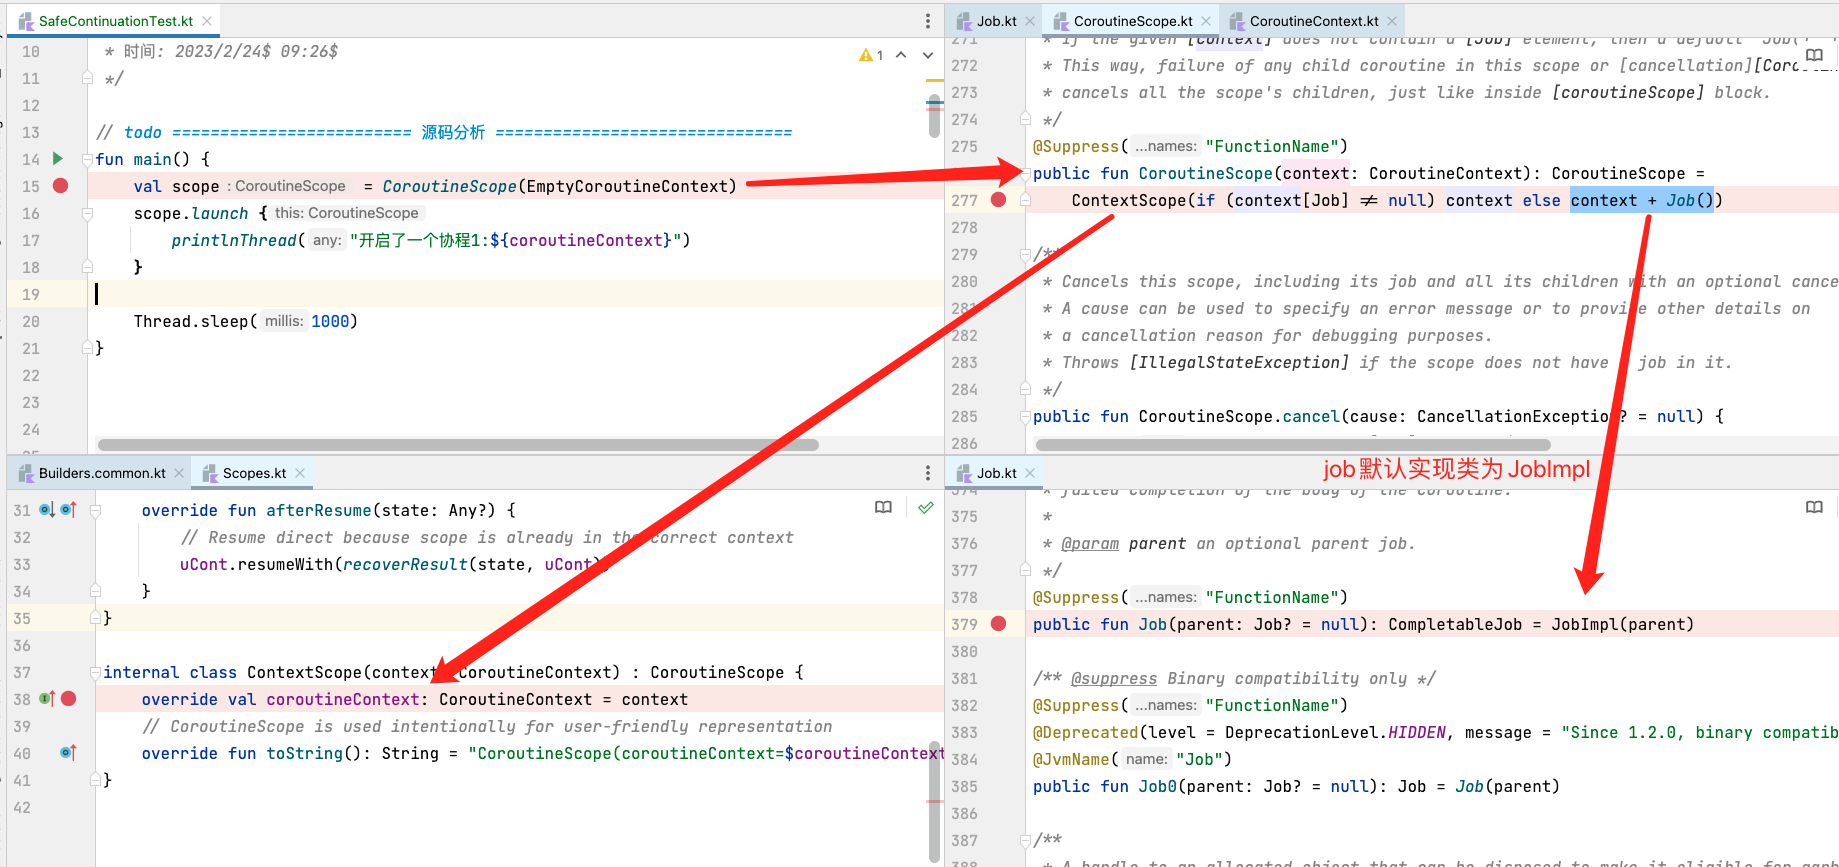Collapse the ContextScope class fold at line 37

pyautogui.click(x=96, y=672)
